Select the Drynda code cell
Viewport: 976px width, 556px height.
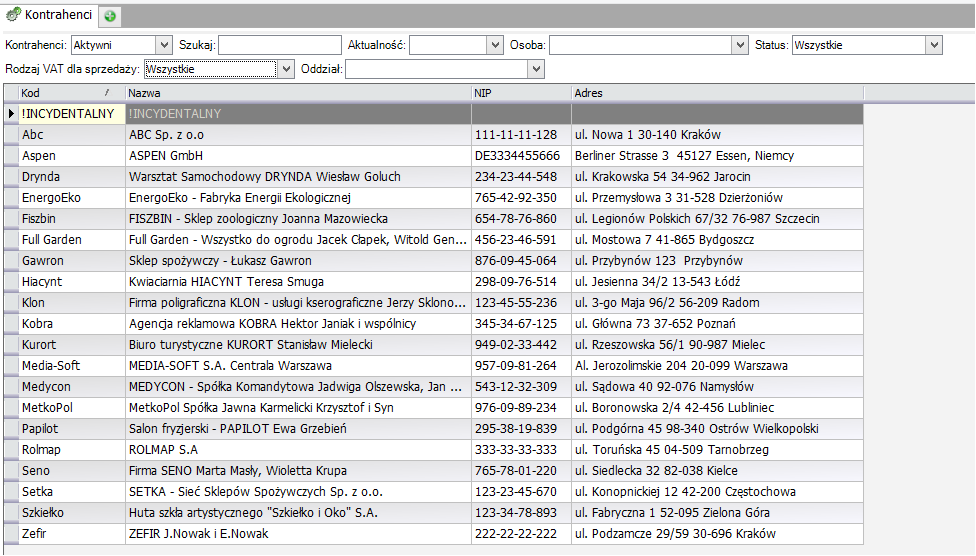click(x=72, y=177)
